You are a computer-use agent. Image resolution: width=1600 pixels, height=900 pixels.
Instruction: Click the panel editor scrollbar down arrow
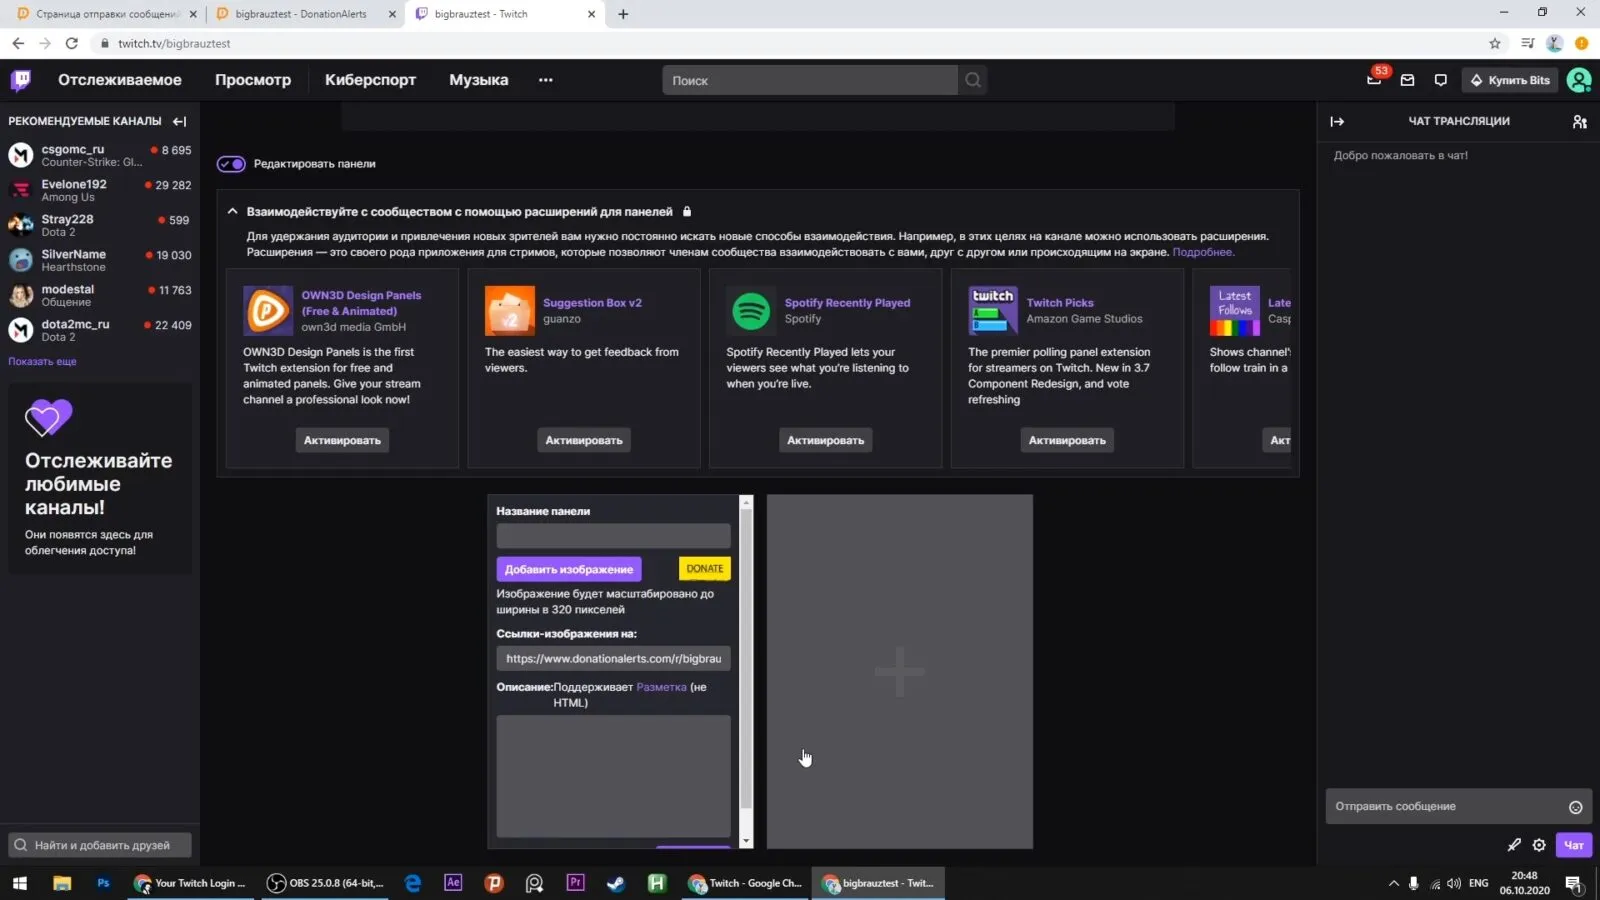[x=746, y=842]
